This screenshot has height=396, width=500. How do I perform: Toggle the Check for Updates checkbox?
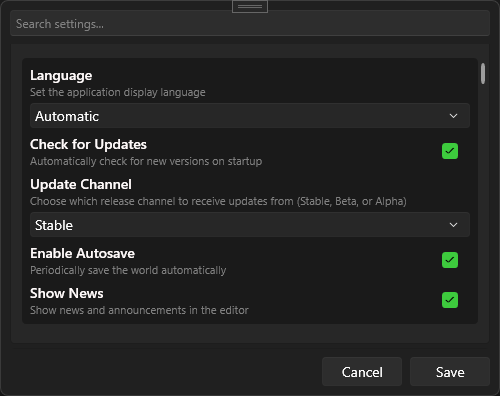point(450,151)
